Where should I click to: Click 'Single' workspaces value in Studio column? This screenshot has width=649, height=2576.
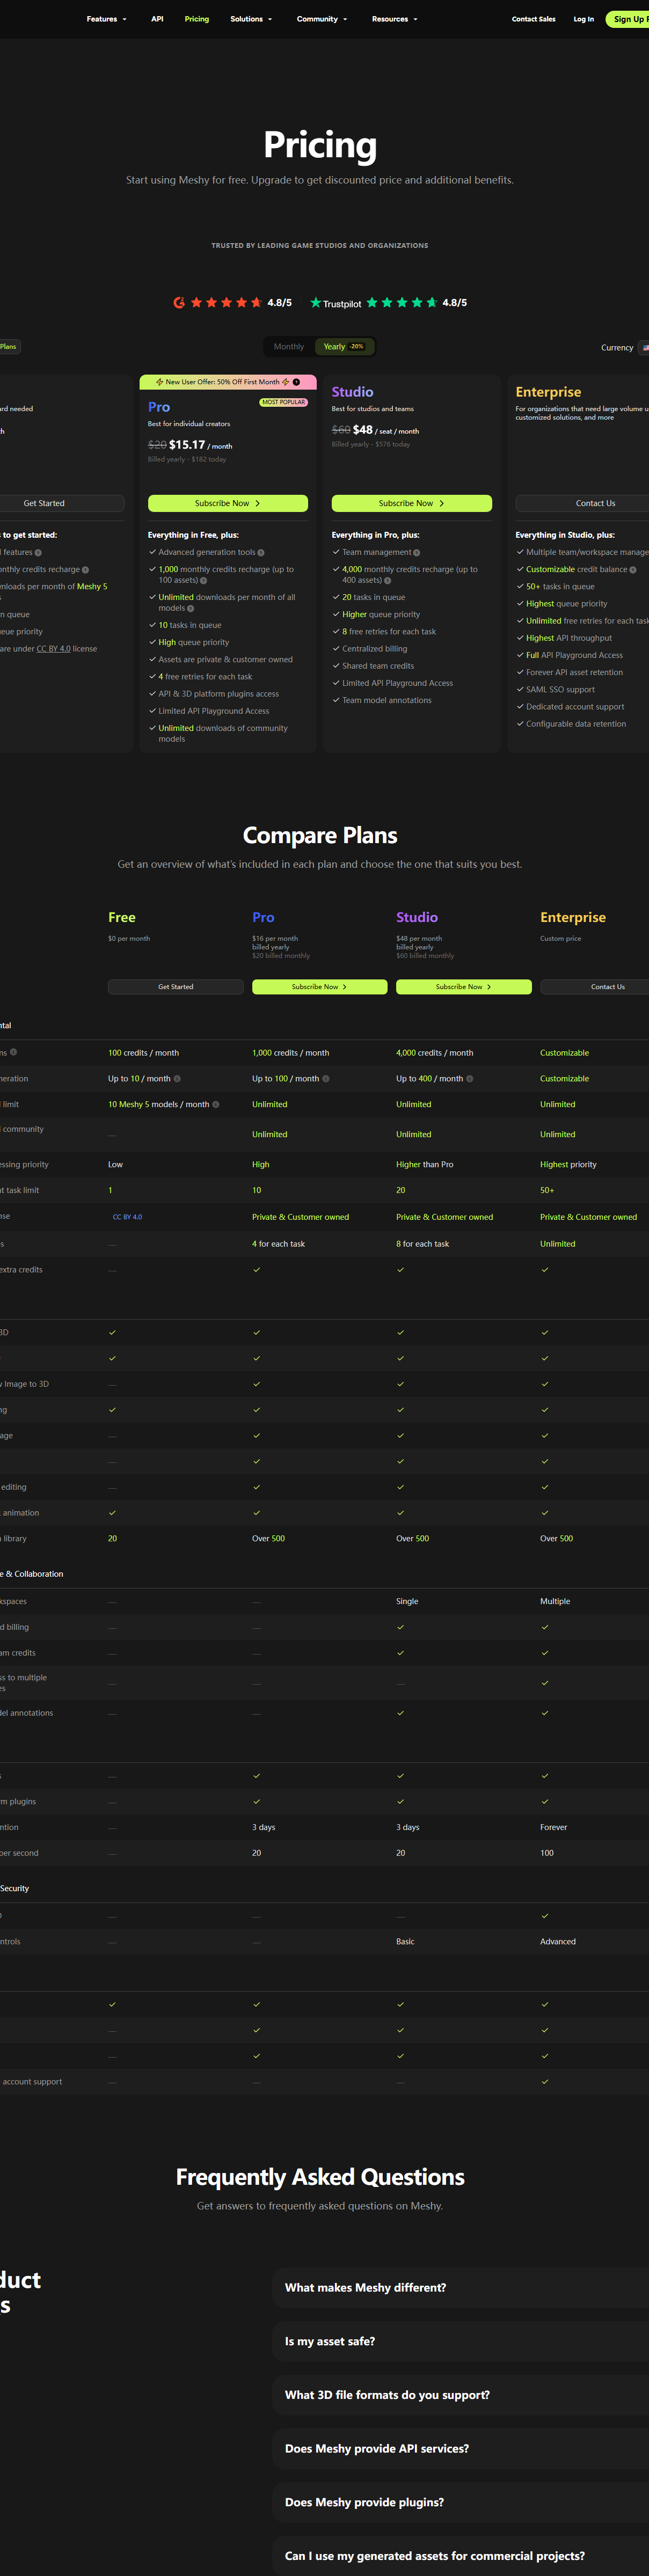pyautogui.click(x=407, y=1601)
